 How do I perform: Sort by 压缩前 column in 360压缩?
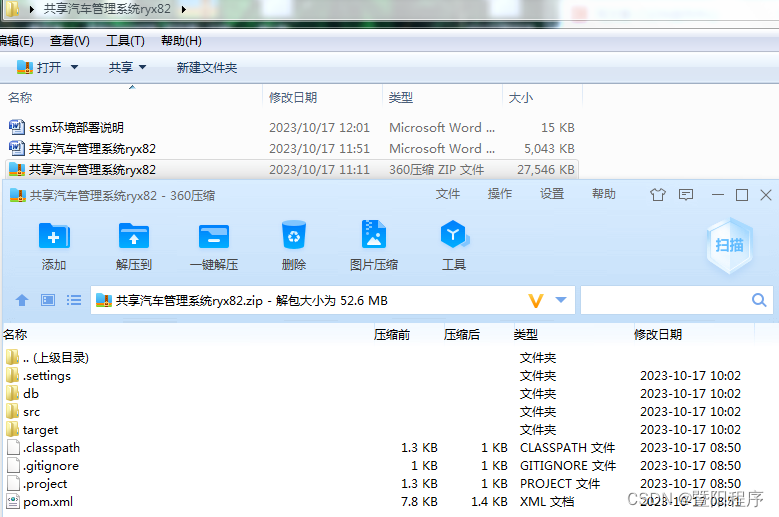coord(392,335)
